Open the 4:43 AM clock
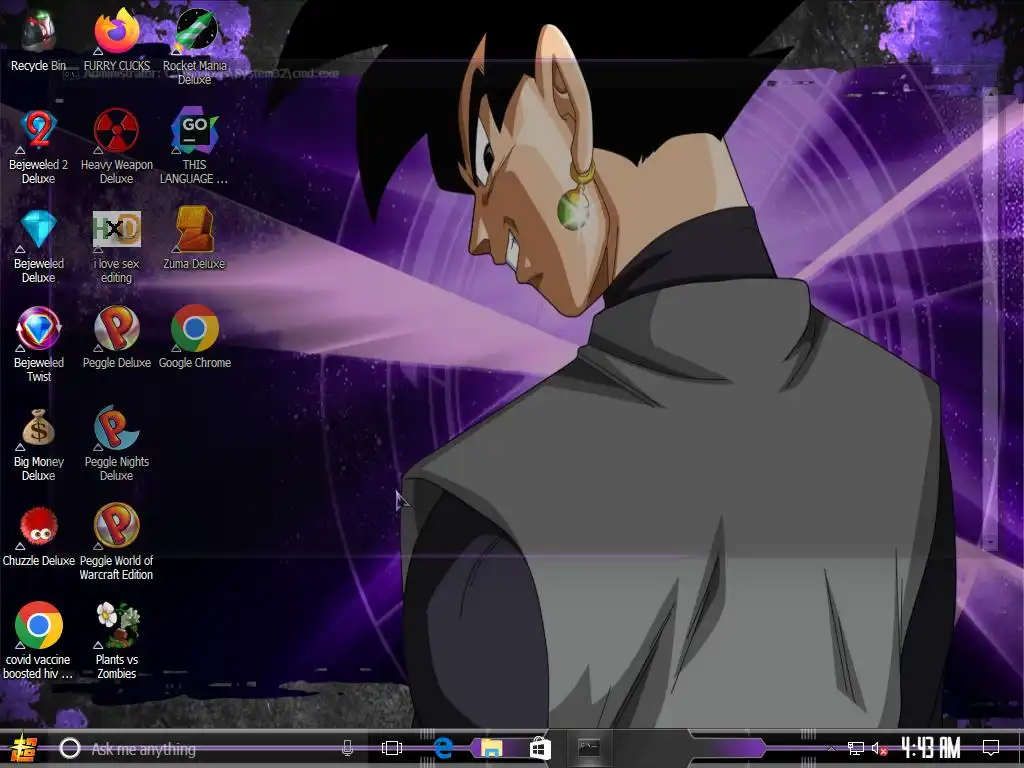The width and height of the screenshot is (1024, 768). [931, 748]
